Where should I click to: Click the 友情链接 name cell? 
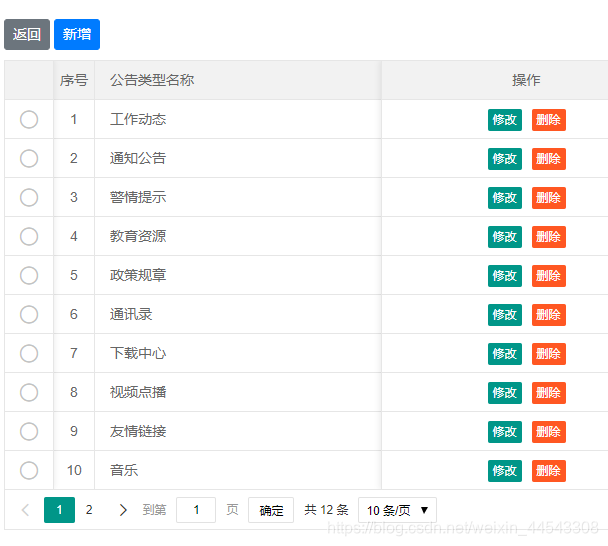click(238, 431)
